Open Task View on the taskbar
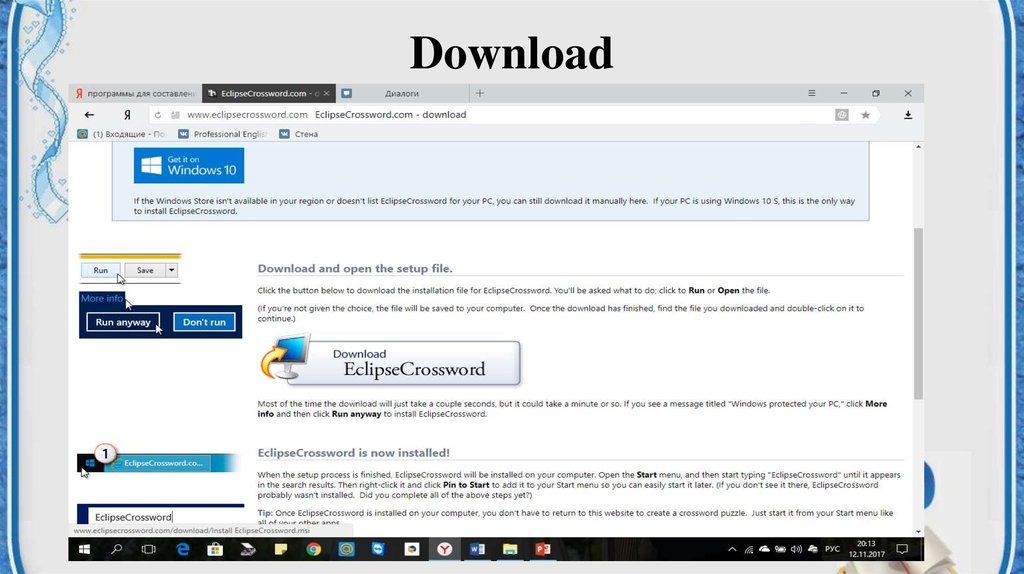Image resolution: width=1024 pixels, height=574 pixels. (149, 549)
